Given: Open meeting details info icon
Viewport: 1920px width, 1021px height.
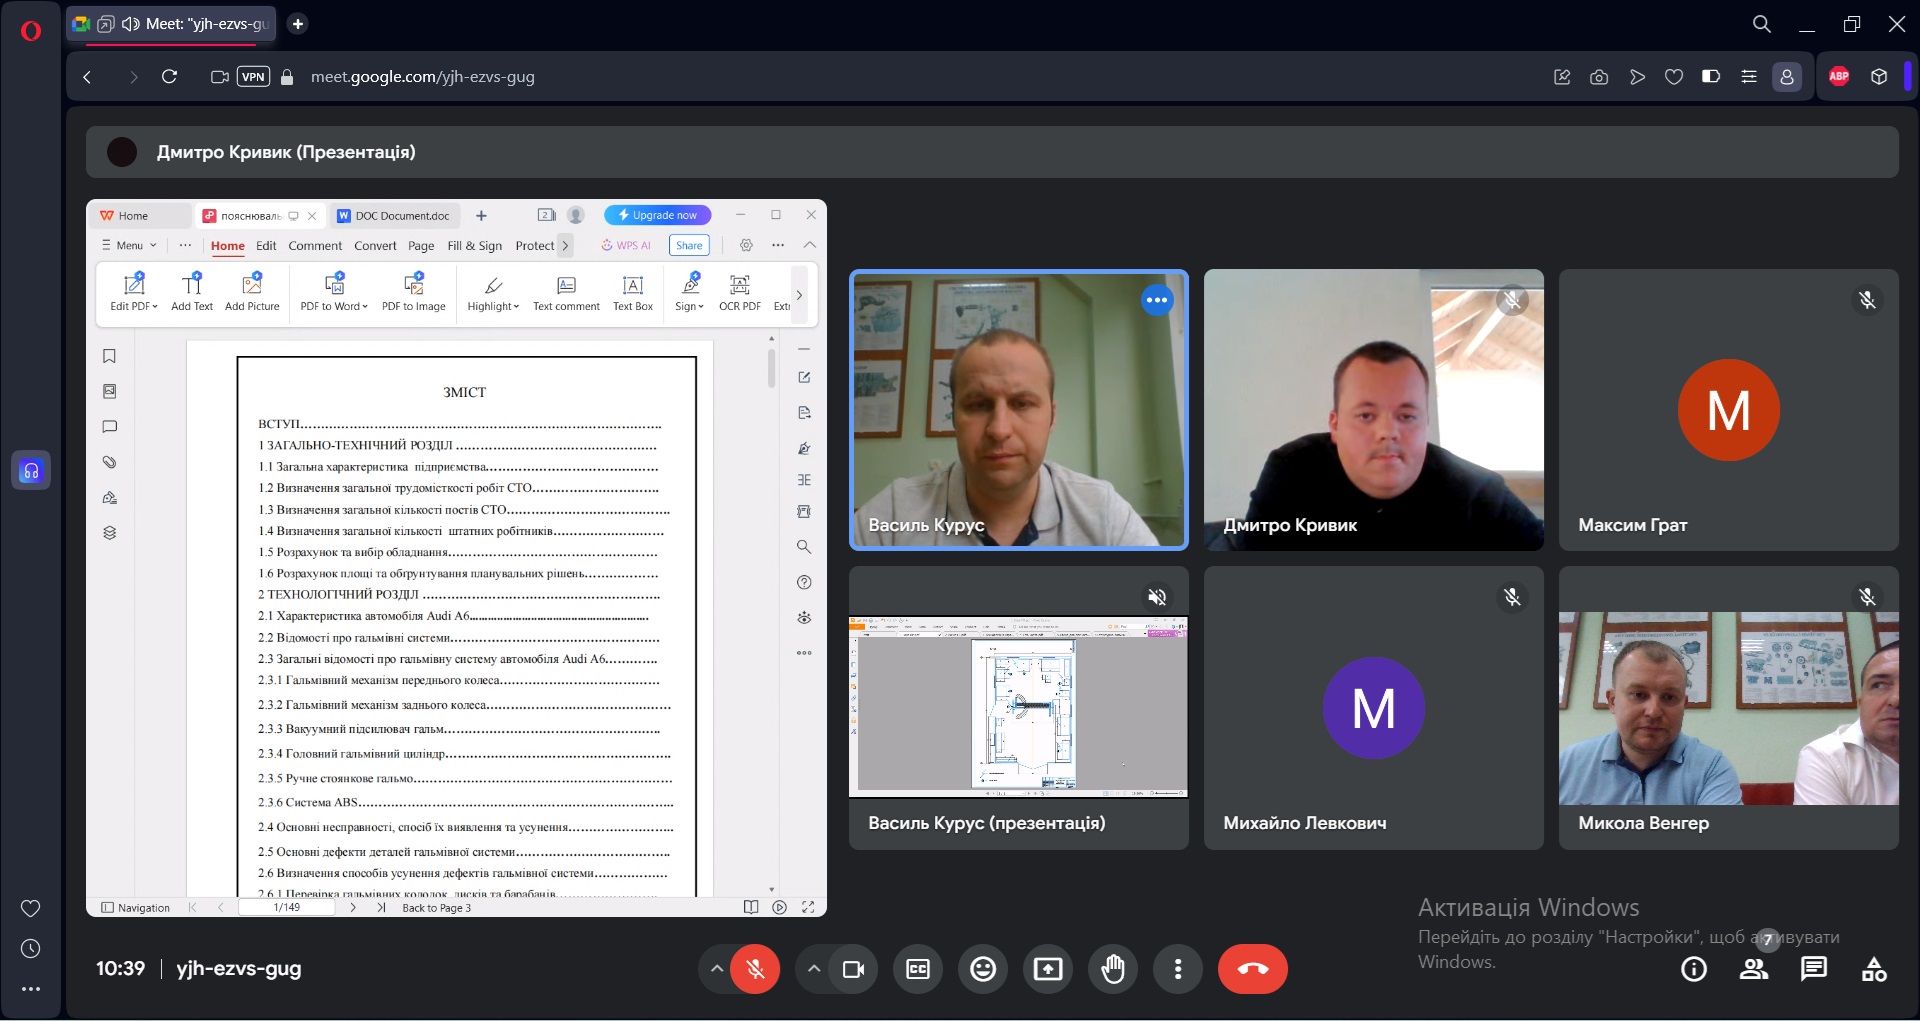Looking at the screenshot, I should point(1694,968).
